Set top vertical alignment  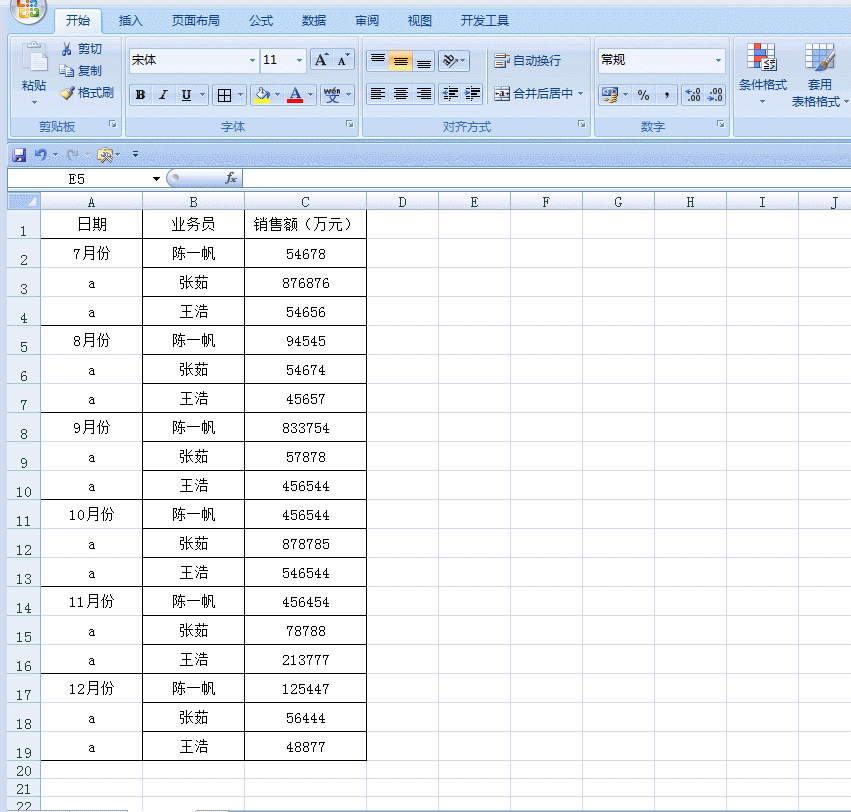pos(378,60)
